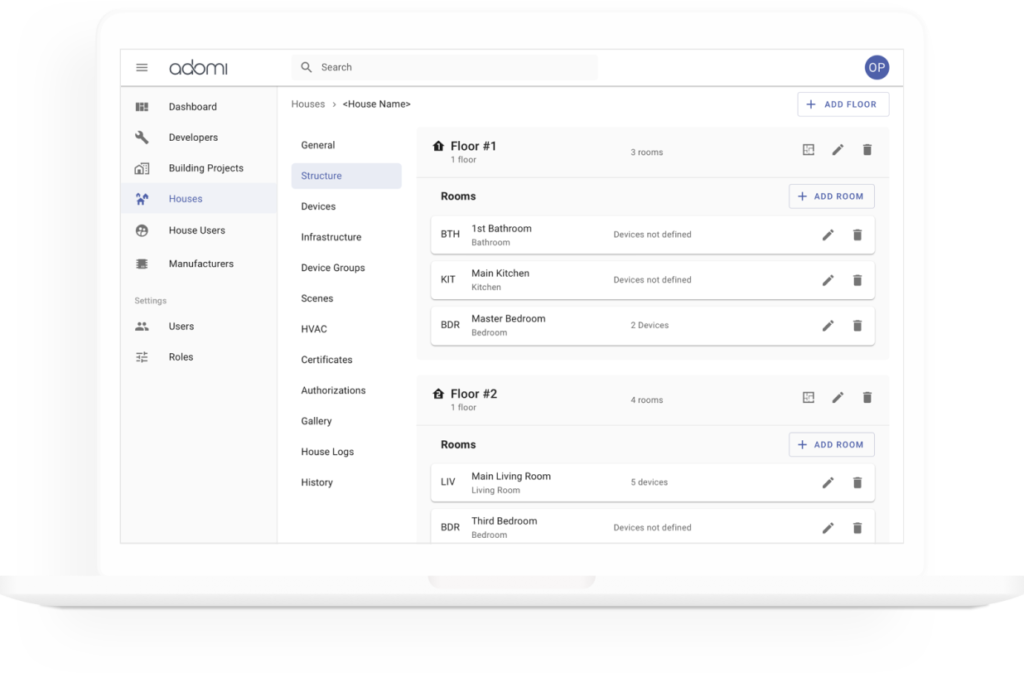Click the Roles sliders icon
Image resolution: width=1024 pixels, height=673 pixels.
[x=142, y=357]
